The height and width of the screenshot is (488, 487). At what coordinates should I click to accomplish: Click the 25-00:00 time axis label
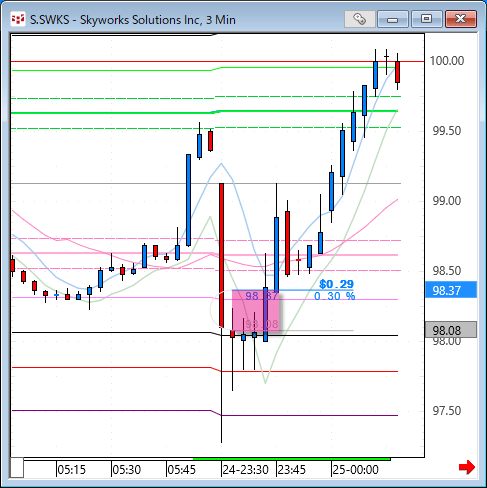355,470
